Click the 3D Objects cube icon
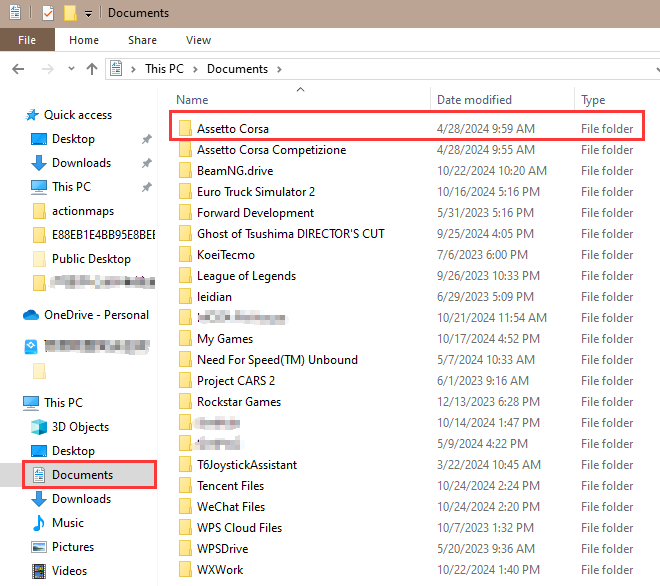This screenshot has width=660, height=586. tap(39, 427)
